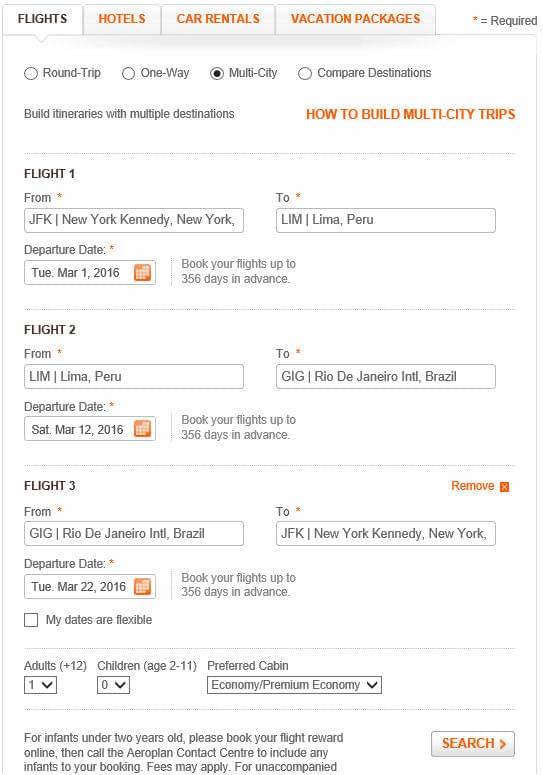Open calendar icon for Flight 2 departure date
This screenshot has width=543, height=775.
click(x=142, y=429)
